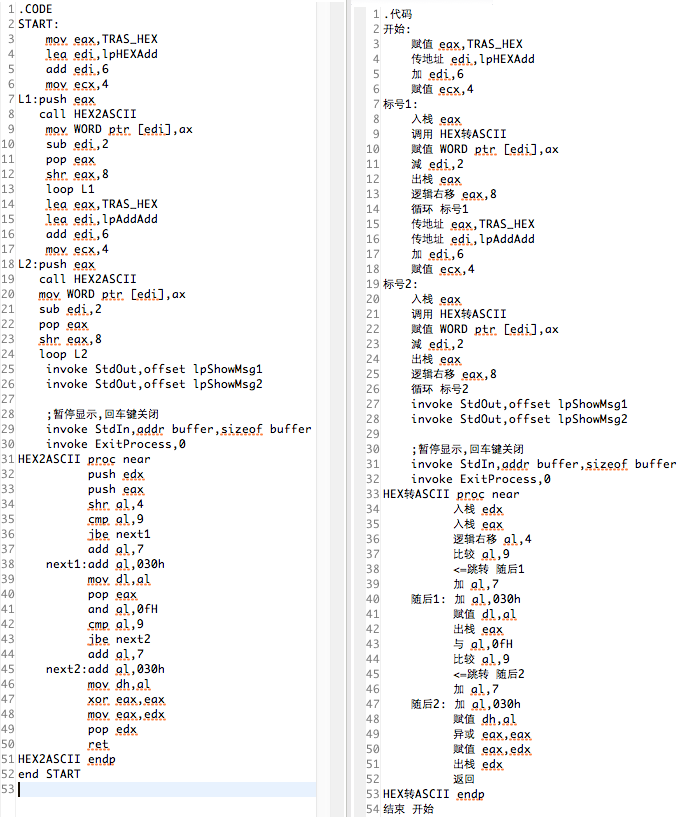Click the 'mov dl,al' instruction
684x817 pixels.
[119, 579]
